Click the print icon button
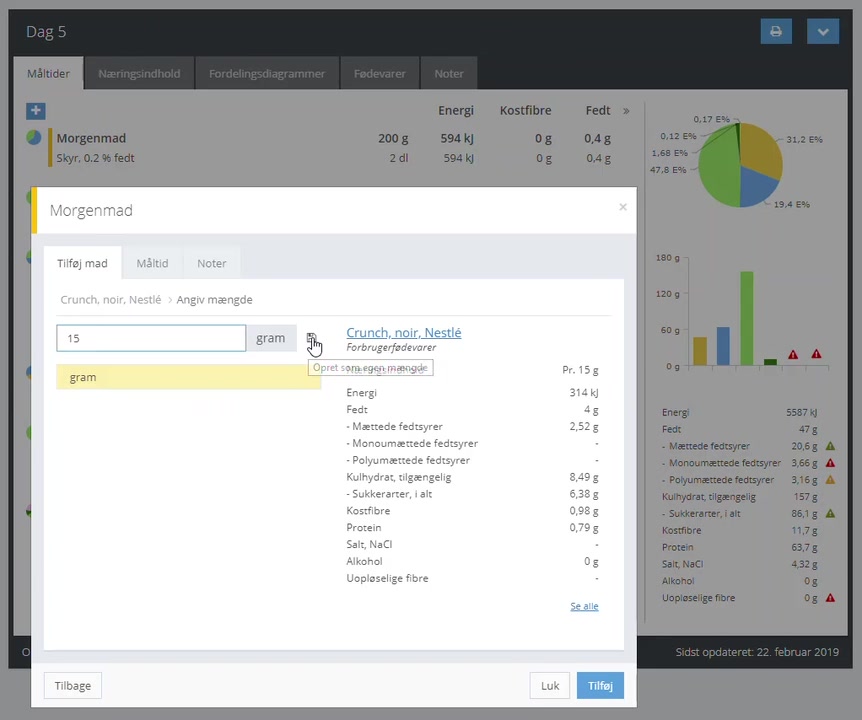The image size is (862, 720). (775, 32)
